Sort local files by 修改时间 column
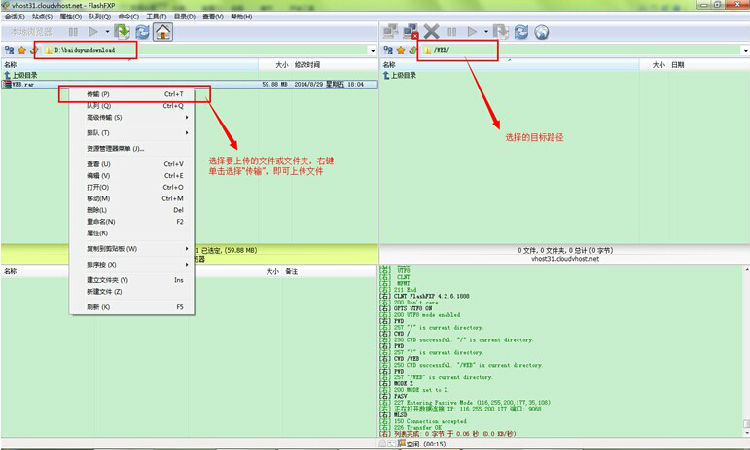750x450 pixels. (308, 64)
